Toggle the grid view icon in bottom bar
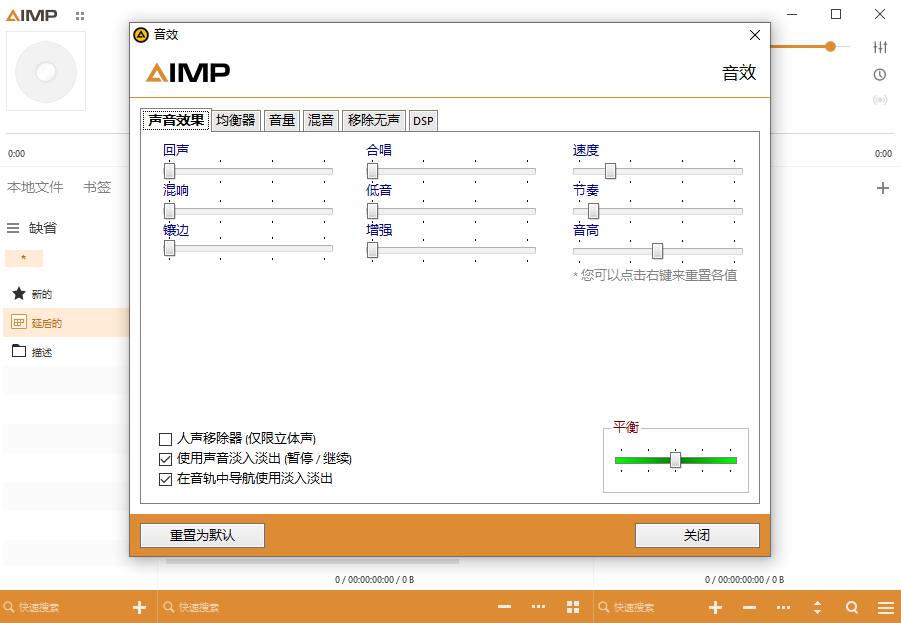901x623 pixels. point(573,607)
